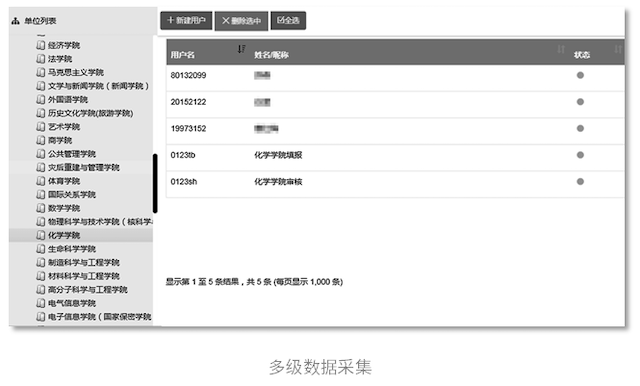The width and height of the screenshot is (640, 386).
Task: Toggle status dot for user 80132099
Action: point(580,75)
